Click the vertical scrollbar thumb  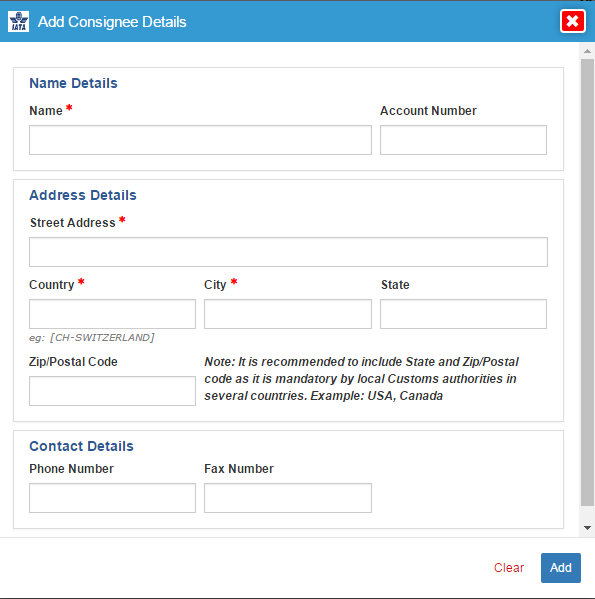587,282
